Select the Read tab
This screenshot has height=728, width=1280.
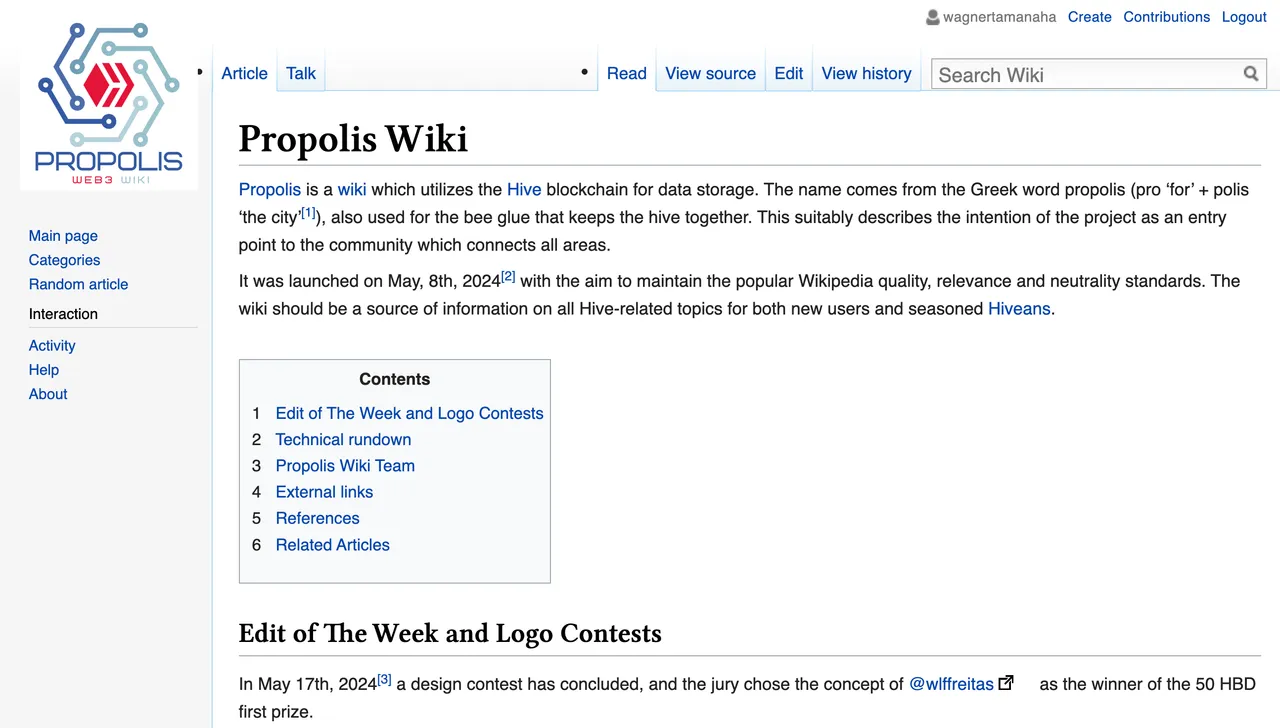point(627,73)
